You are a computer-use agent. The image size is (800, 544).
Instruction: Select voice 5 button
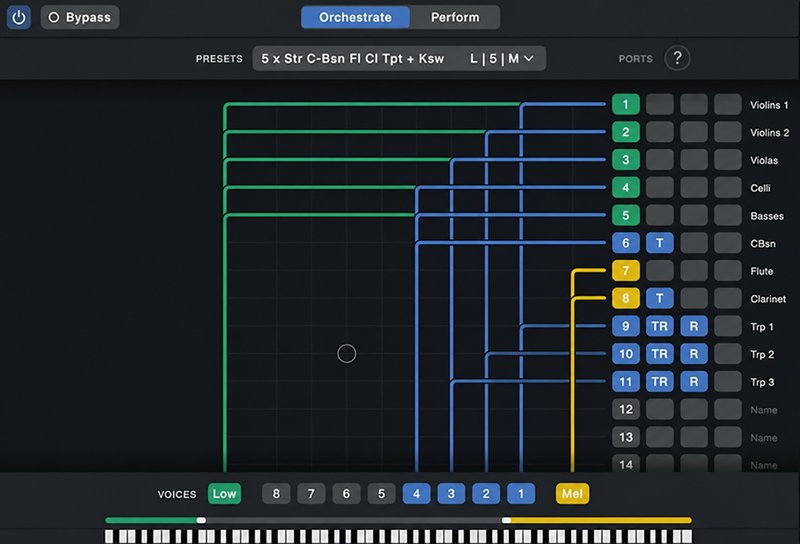pos(381,493)
